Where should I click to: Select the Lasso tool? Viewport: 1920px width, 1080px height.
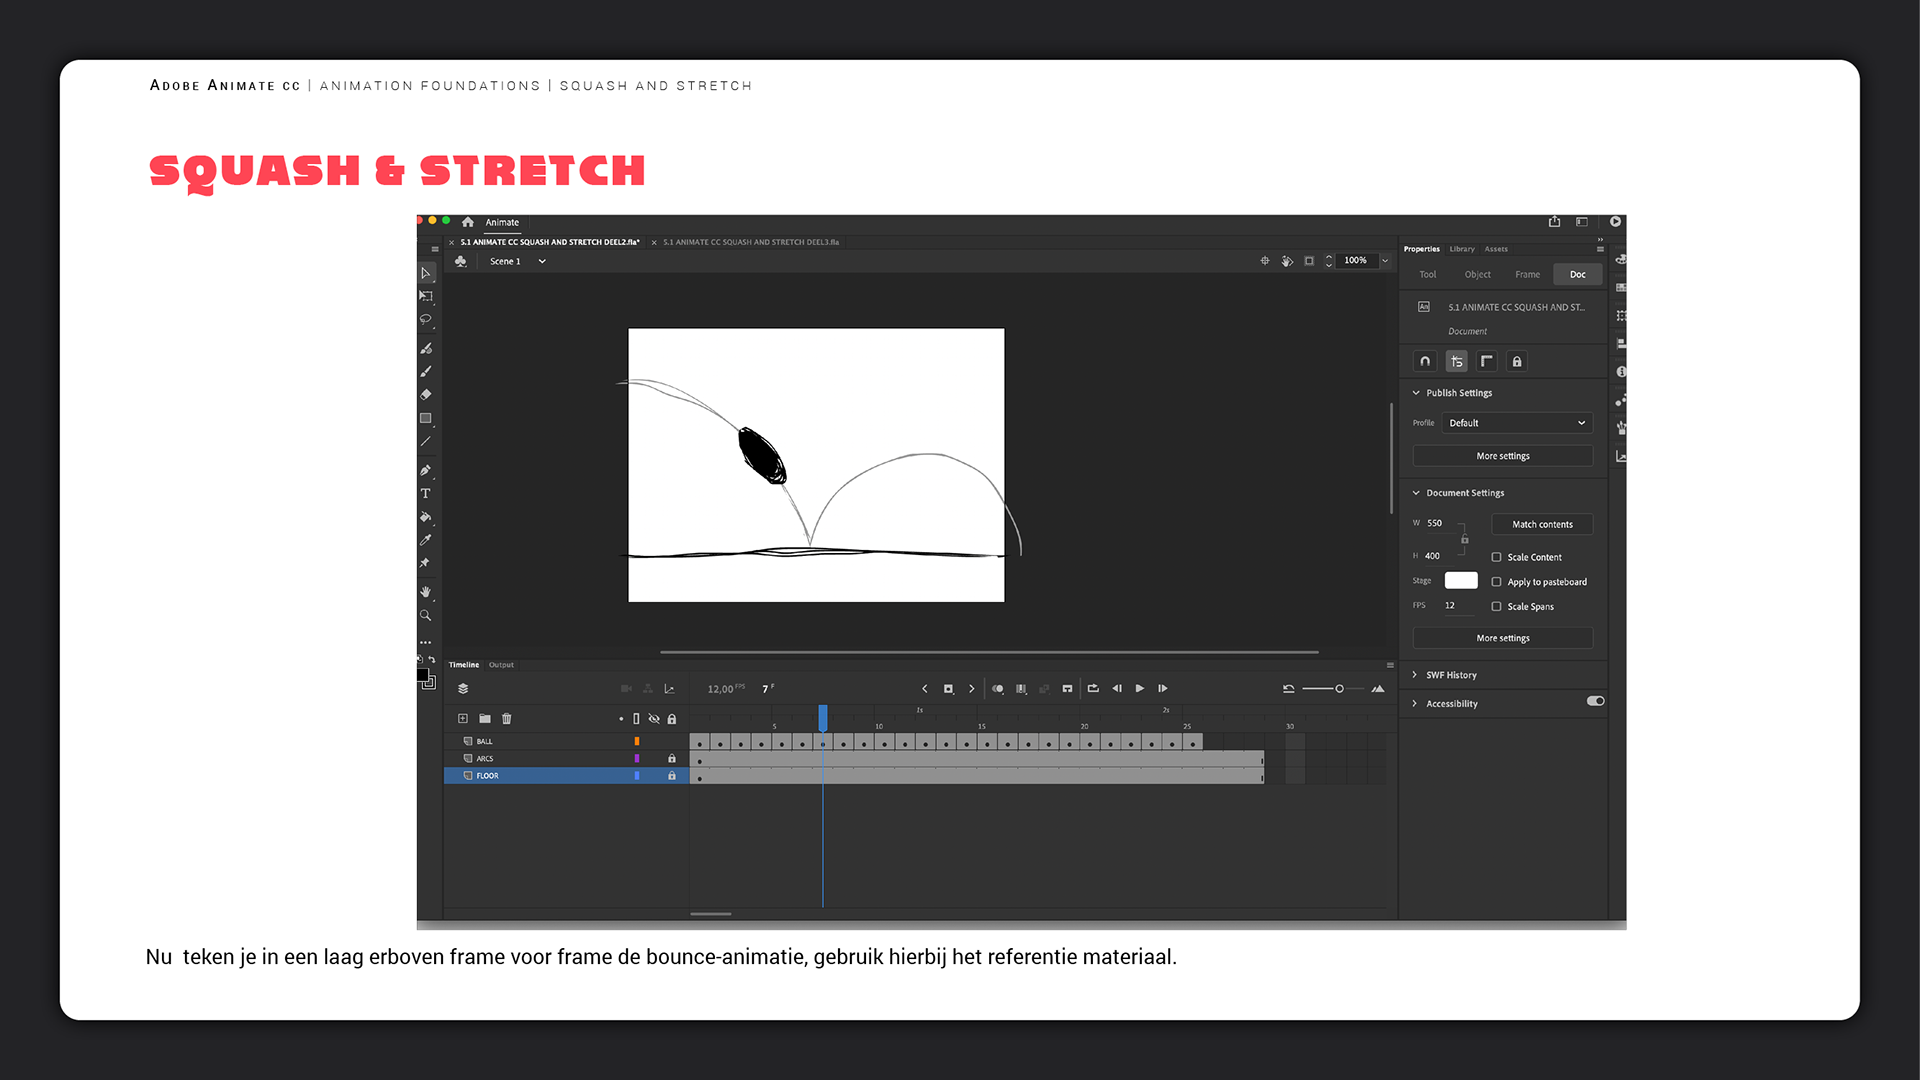tap(425, 320)
